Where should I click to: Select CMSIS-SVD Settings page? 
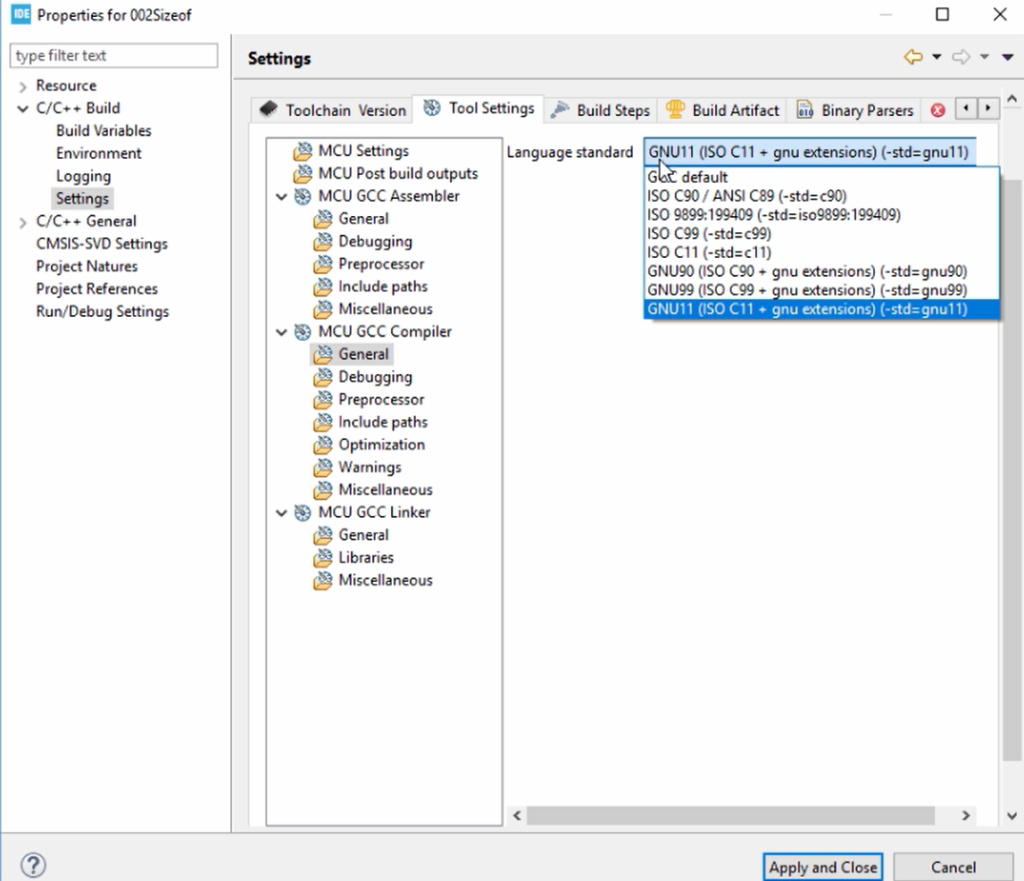tap(102, 244)
